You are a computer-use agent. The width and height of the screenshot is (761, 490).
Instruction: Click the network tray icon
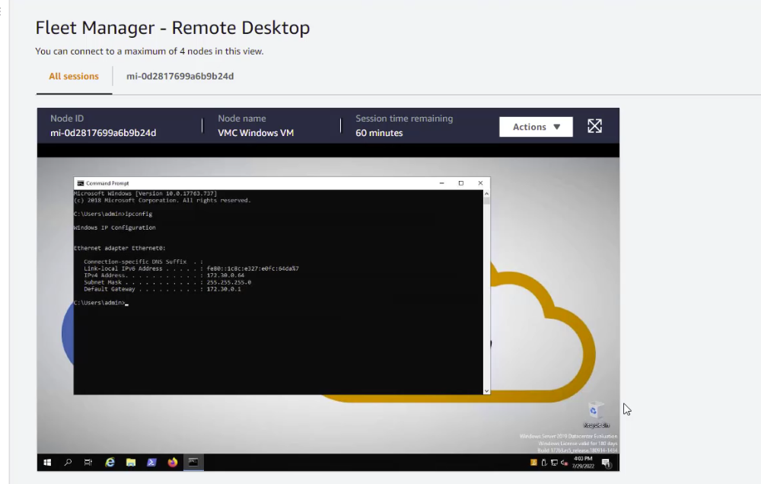coord(554,463)
